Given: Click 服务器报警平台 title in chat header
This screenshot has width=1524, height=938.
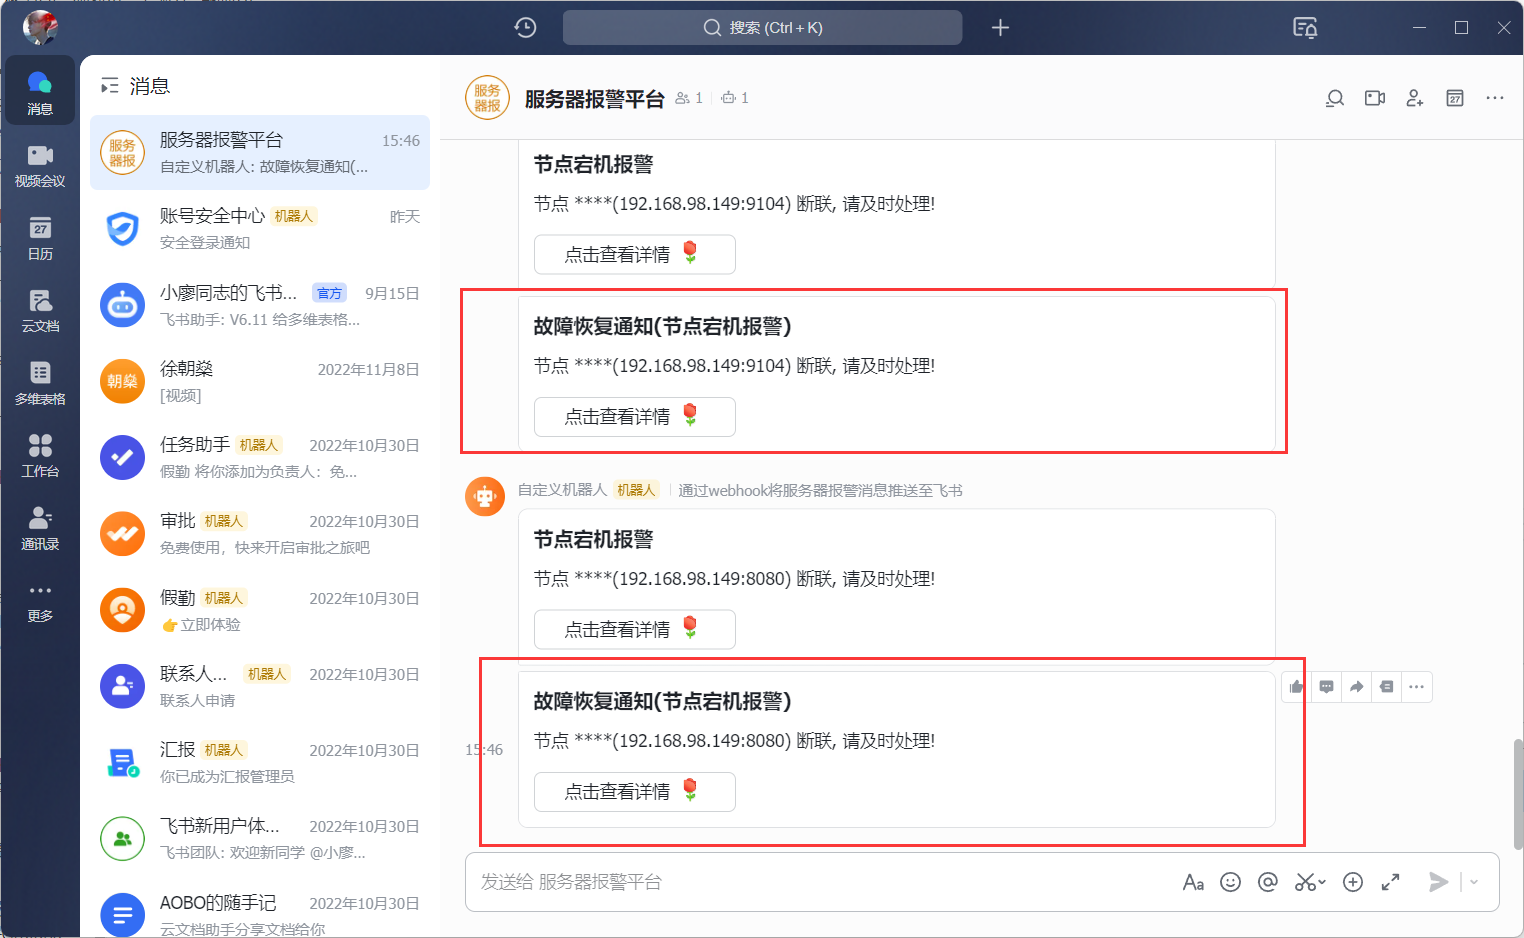Looking at the screenshot, I should point(594,99).
